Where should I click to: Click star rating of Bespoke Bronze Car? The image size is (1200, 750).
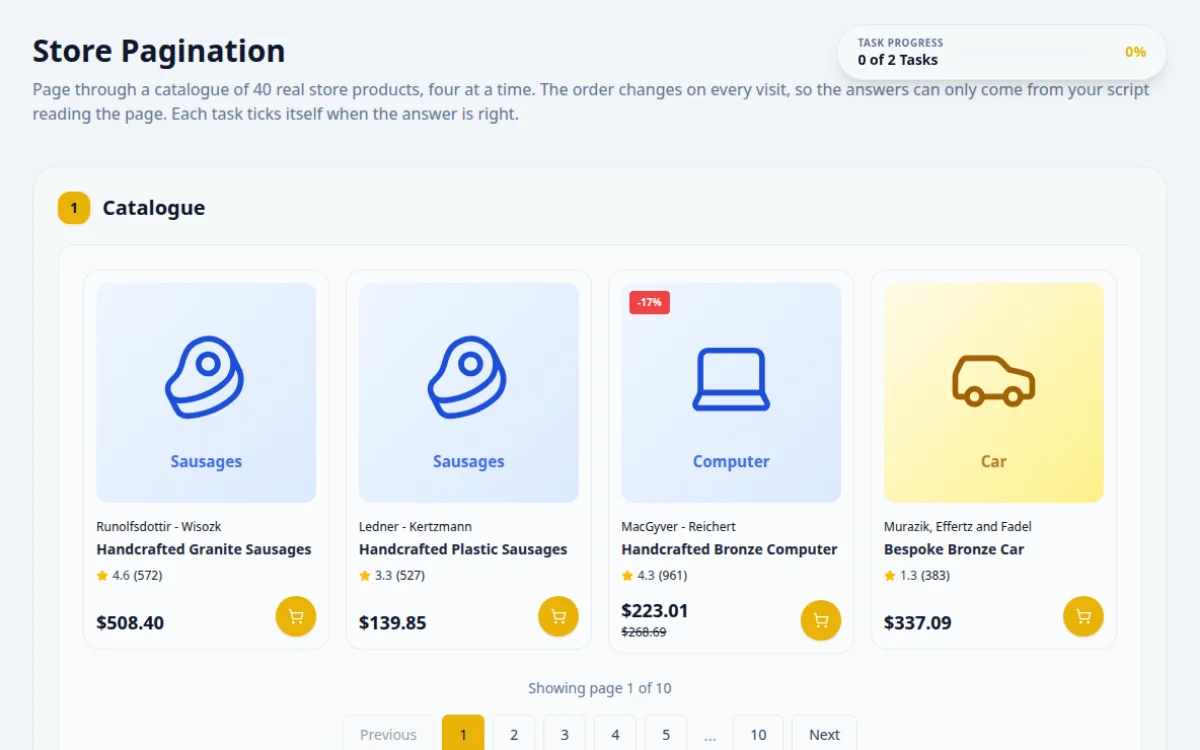click(917, 575)
